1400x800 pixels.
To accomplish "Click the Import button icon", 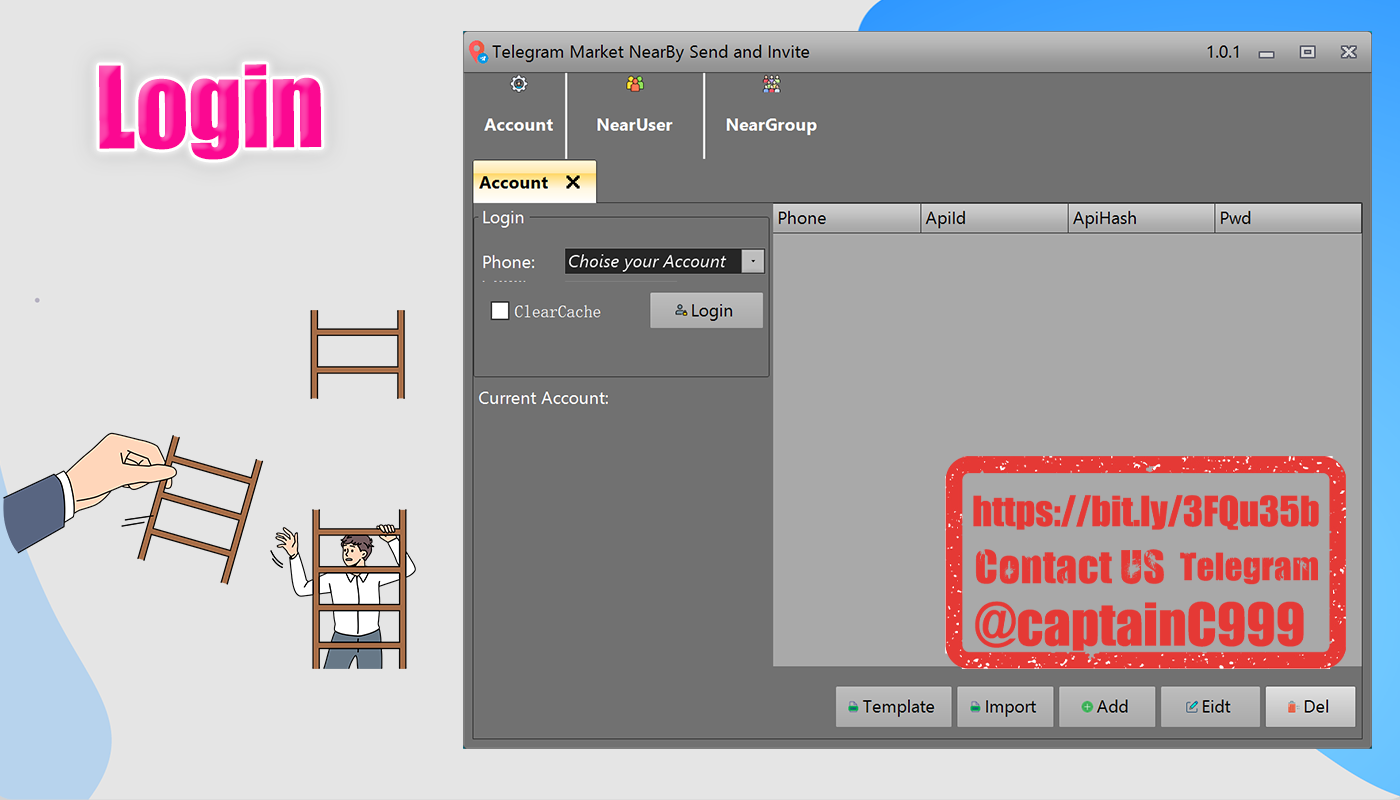I will pos(975,707).
